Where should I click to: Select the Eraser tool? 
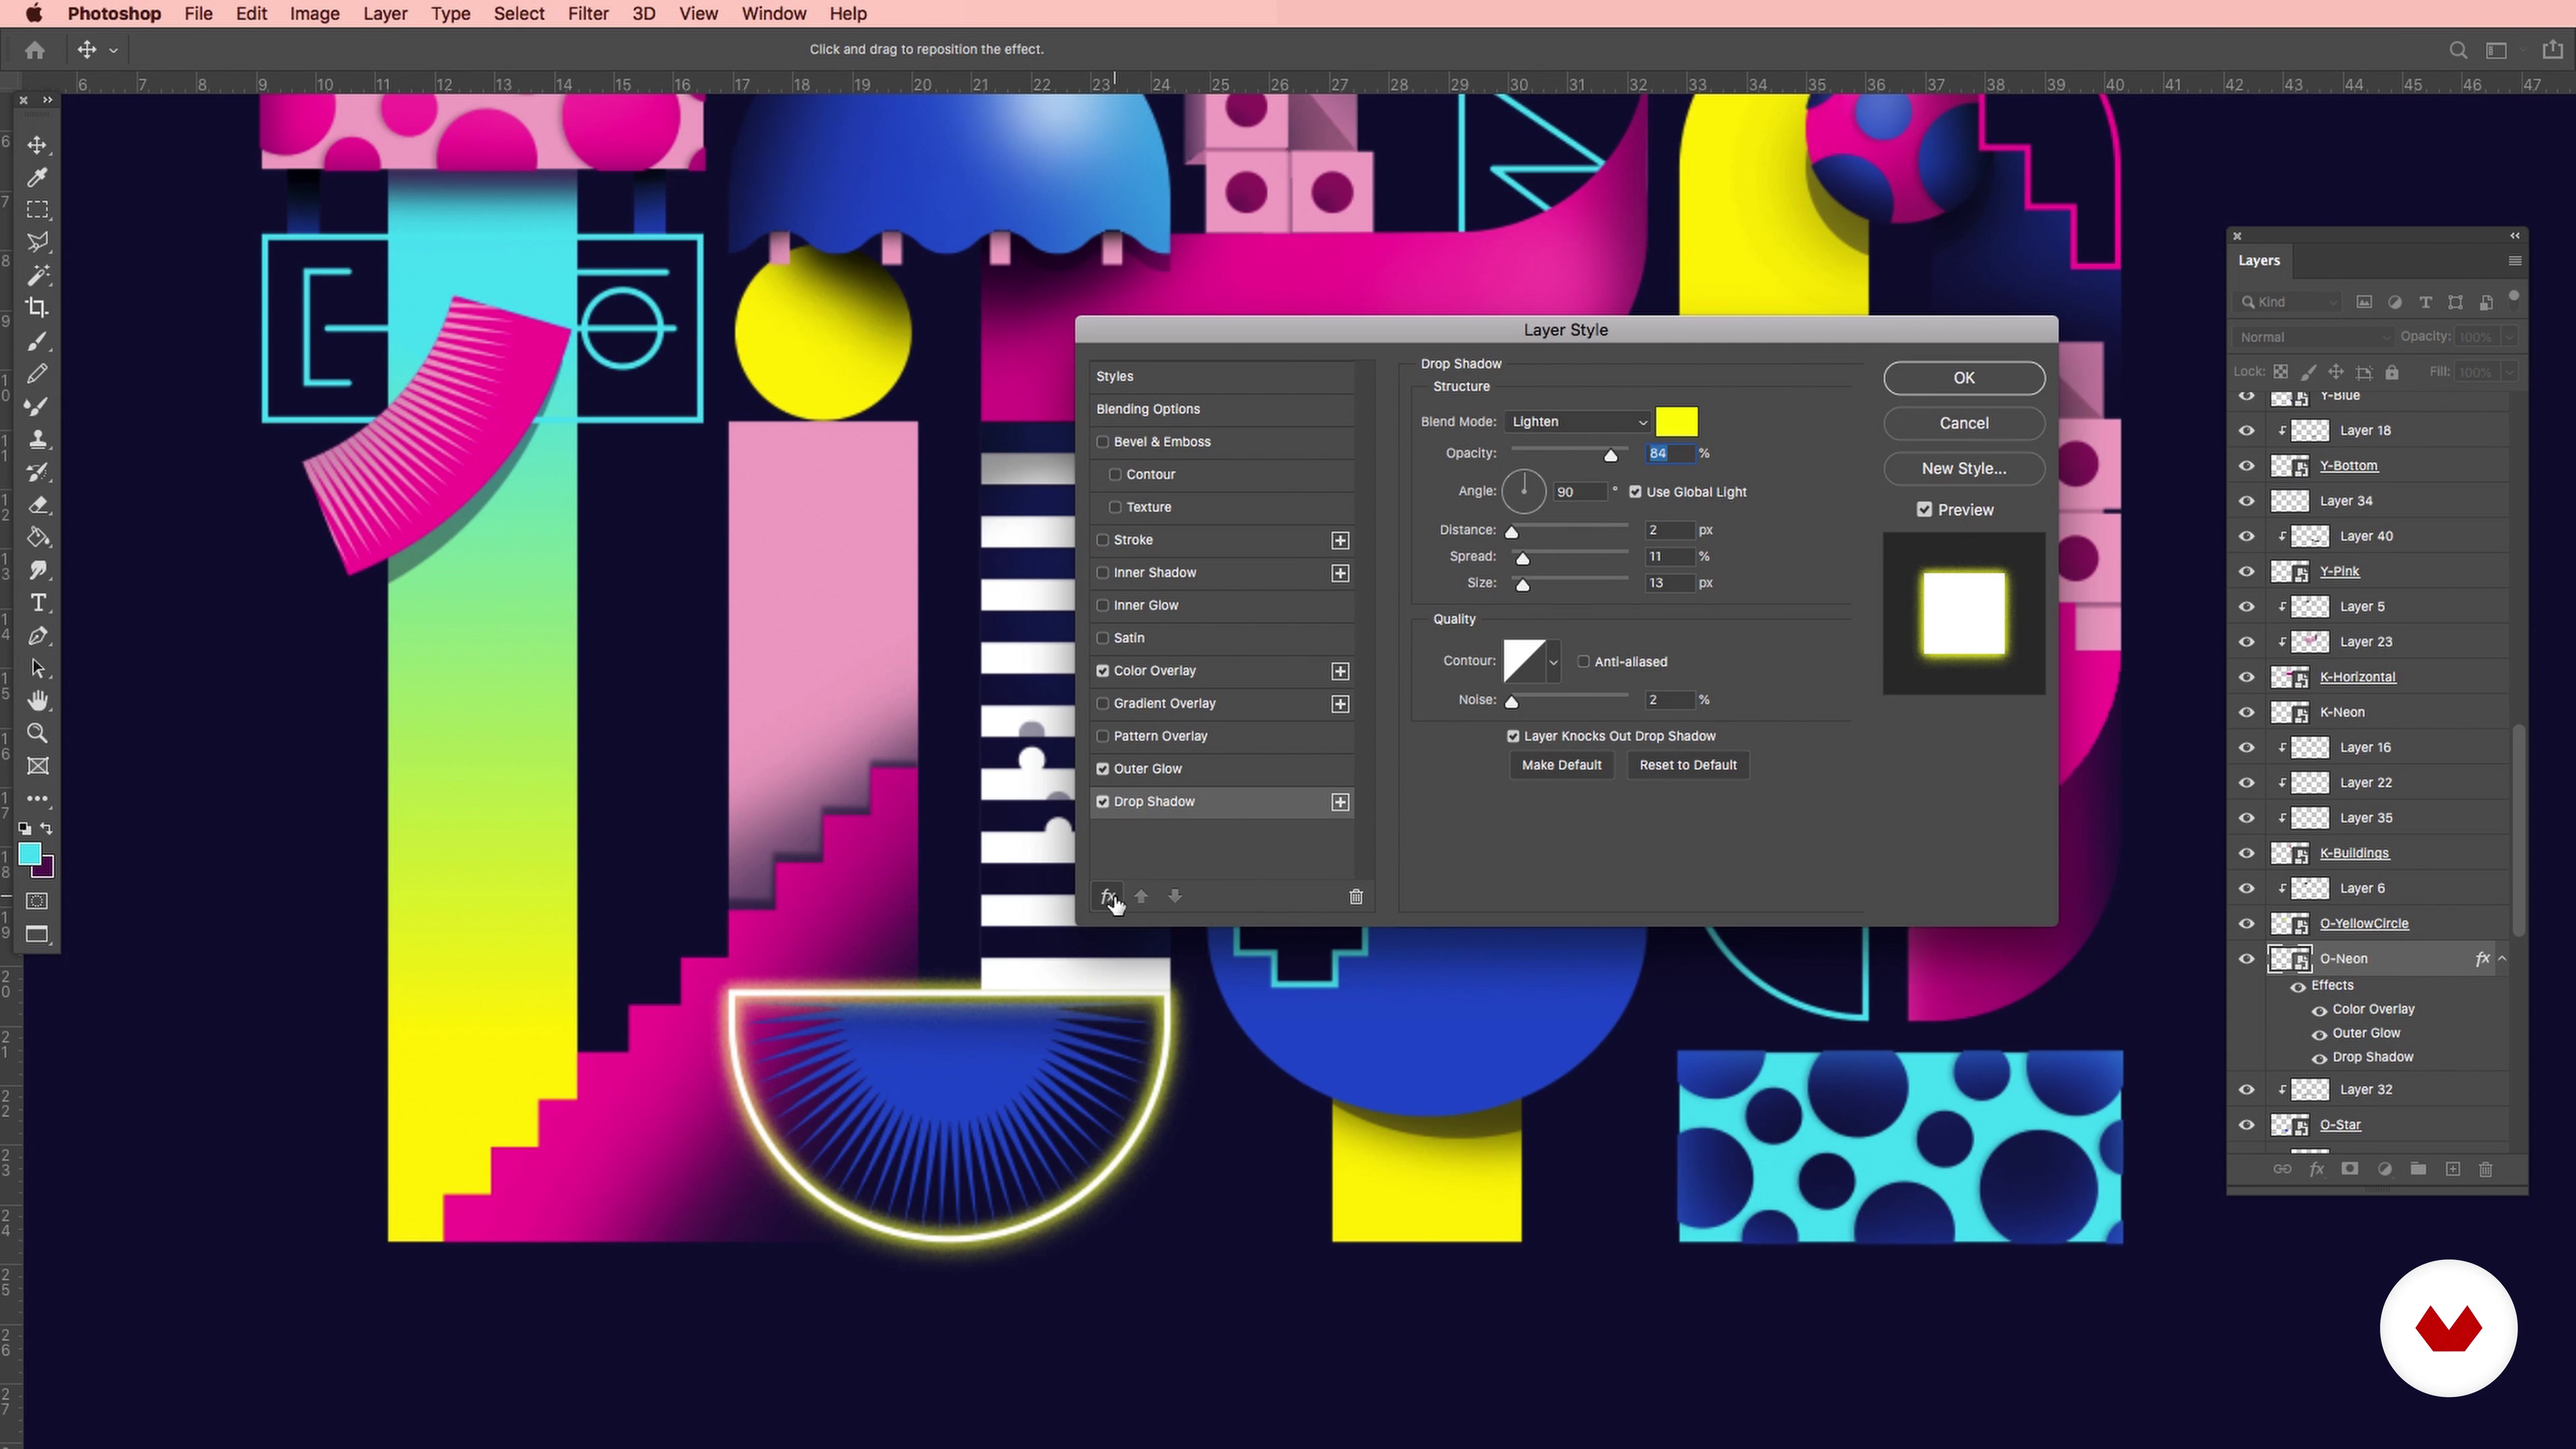[37, 505]
